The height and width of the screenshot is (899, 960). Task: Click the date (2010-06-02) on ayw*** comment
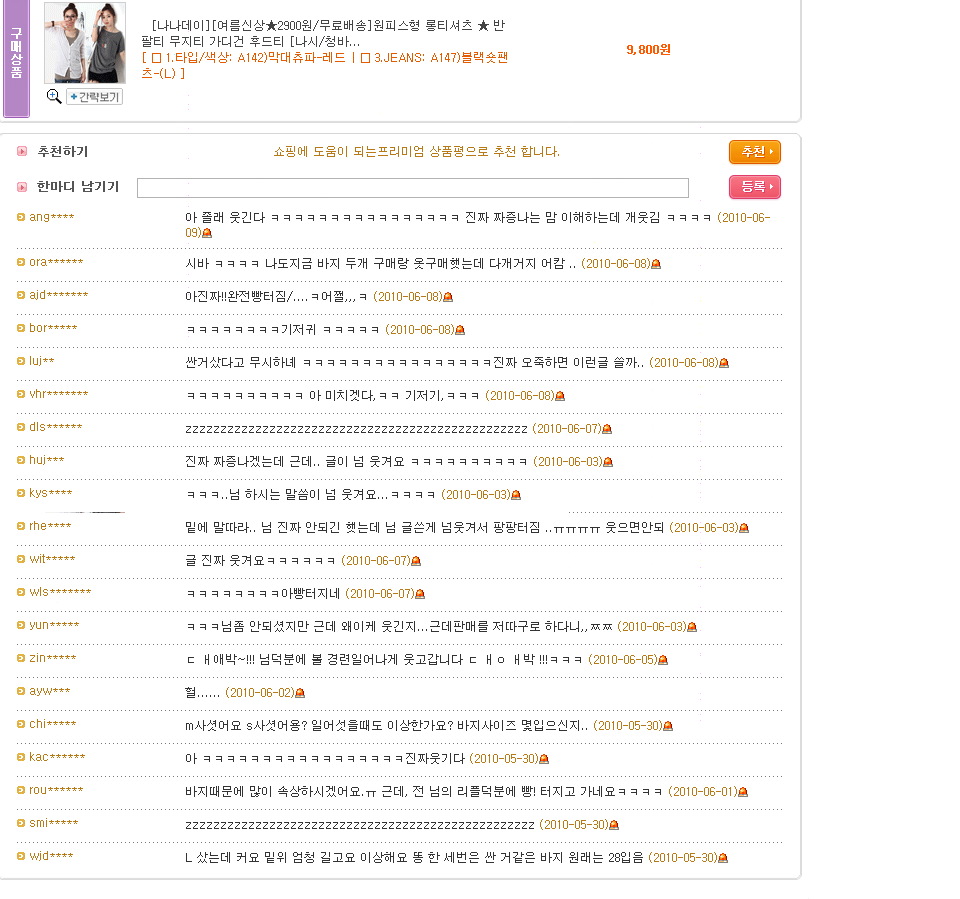tap(260, 693)
